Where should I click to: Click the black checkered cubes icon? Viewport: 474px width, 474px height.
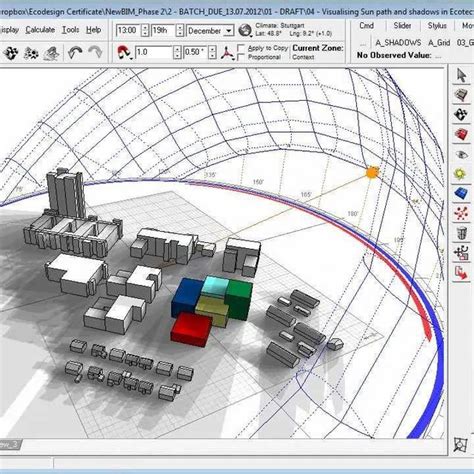tap(461, 115)
